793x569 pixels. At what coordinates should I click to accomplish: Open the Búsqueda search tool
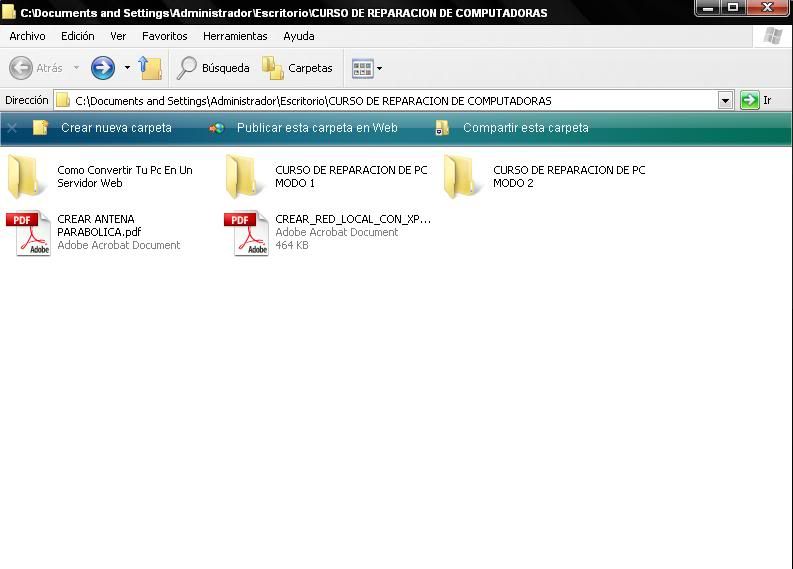tap(213, 68)
